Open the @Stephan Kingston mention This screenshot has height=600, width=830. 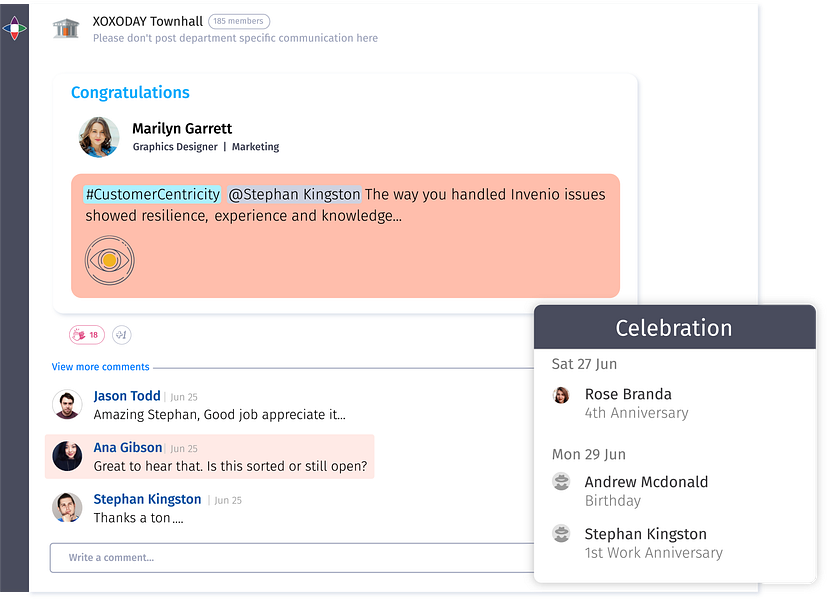(x=294, y=194)
